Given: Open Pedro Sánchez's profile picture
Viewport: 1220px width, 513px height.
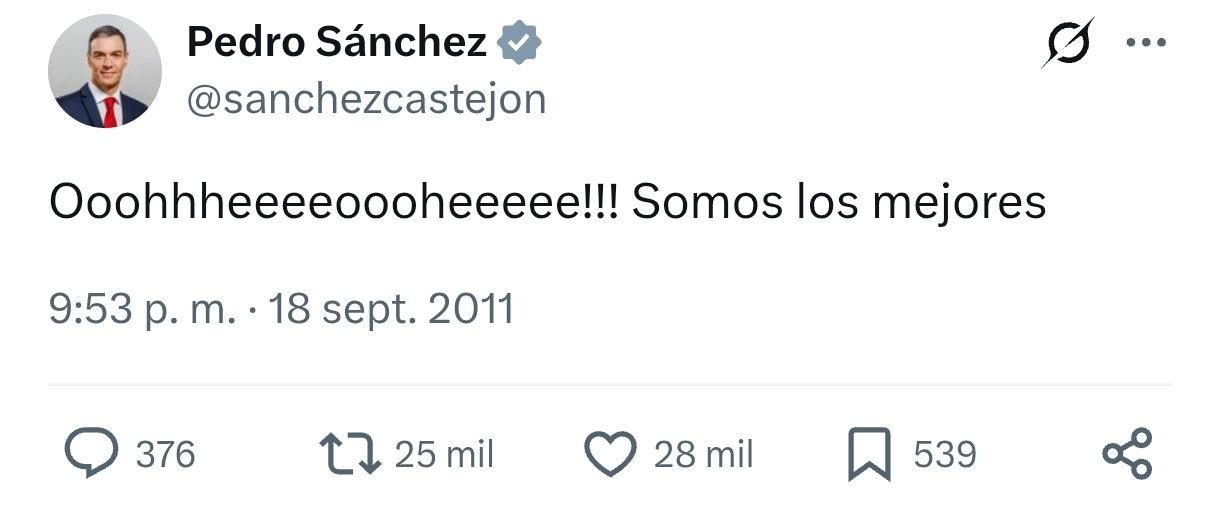Looking at the screenshot, I should coord(104,71).
